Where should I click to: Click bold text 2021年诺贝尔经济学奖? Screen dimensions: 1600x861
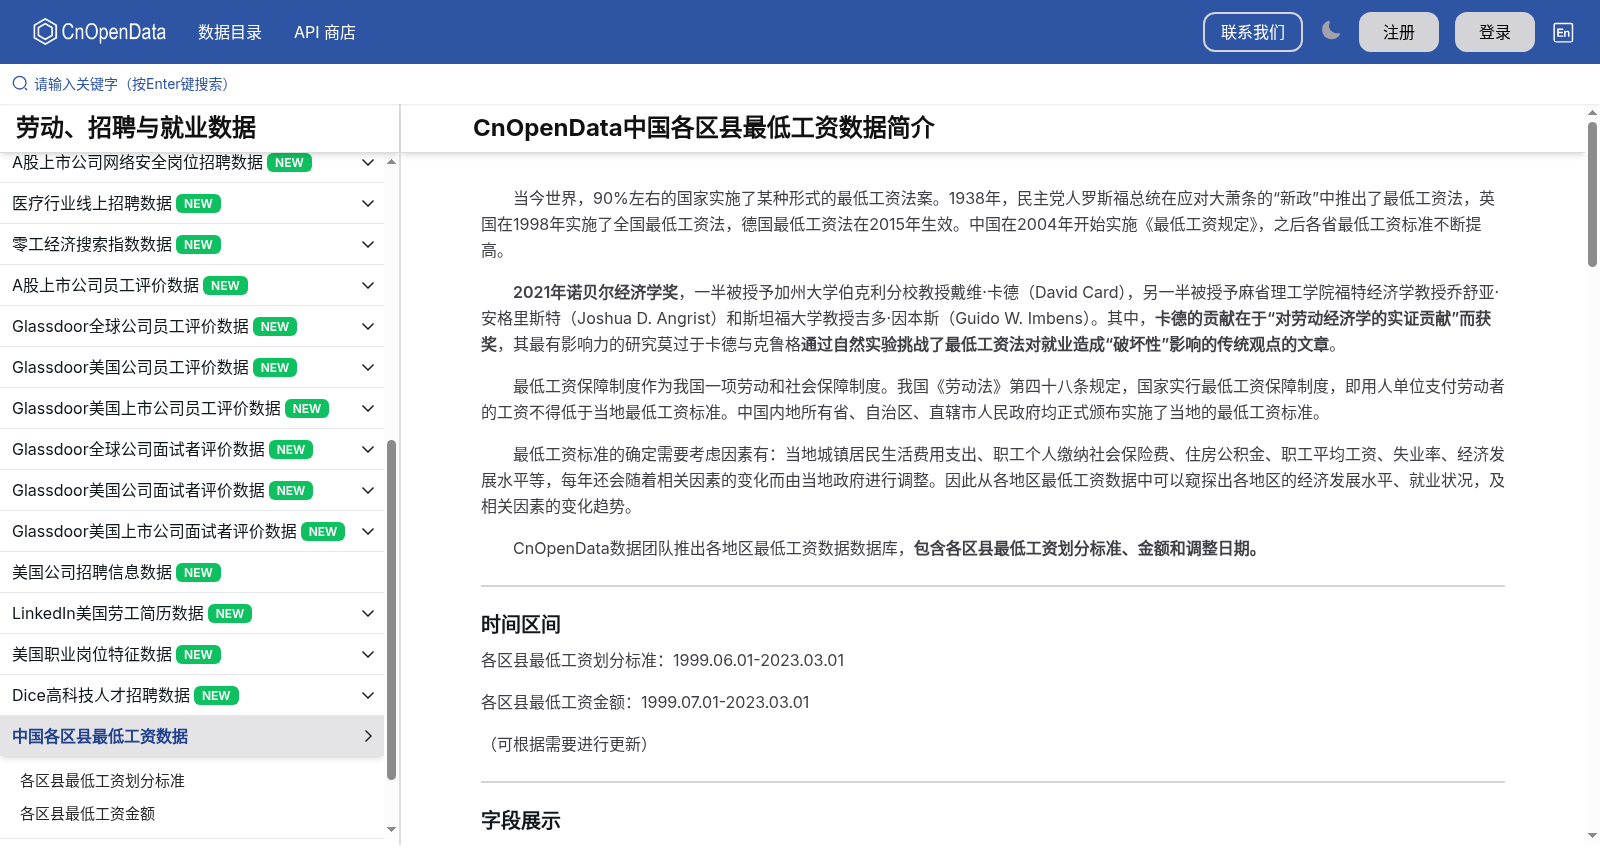click(x=595, y=292)
